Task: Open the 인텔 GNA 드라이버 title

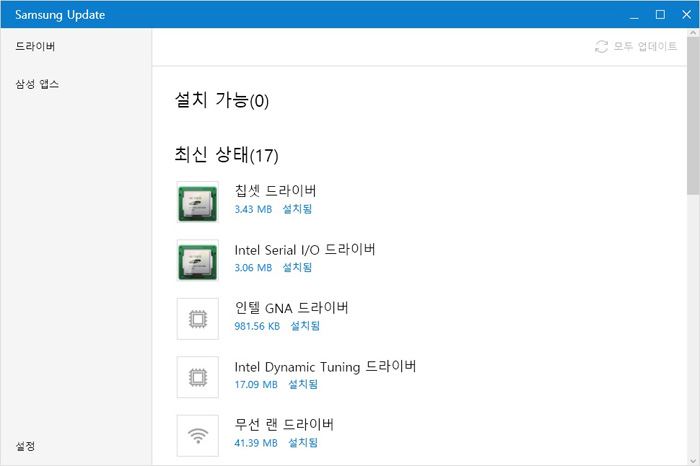Action: tap(292, 308)
